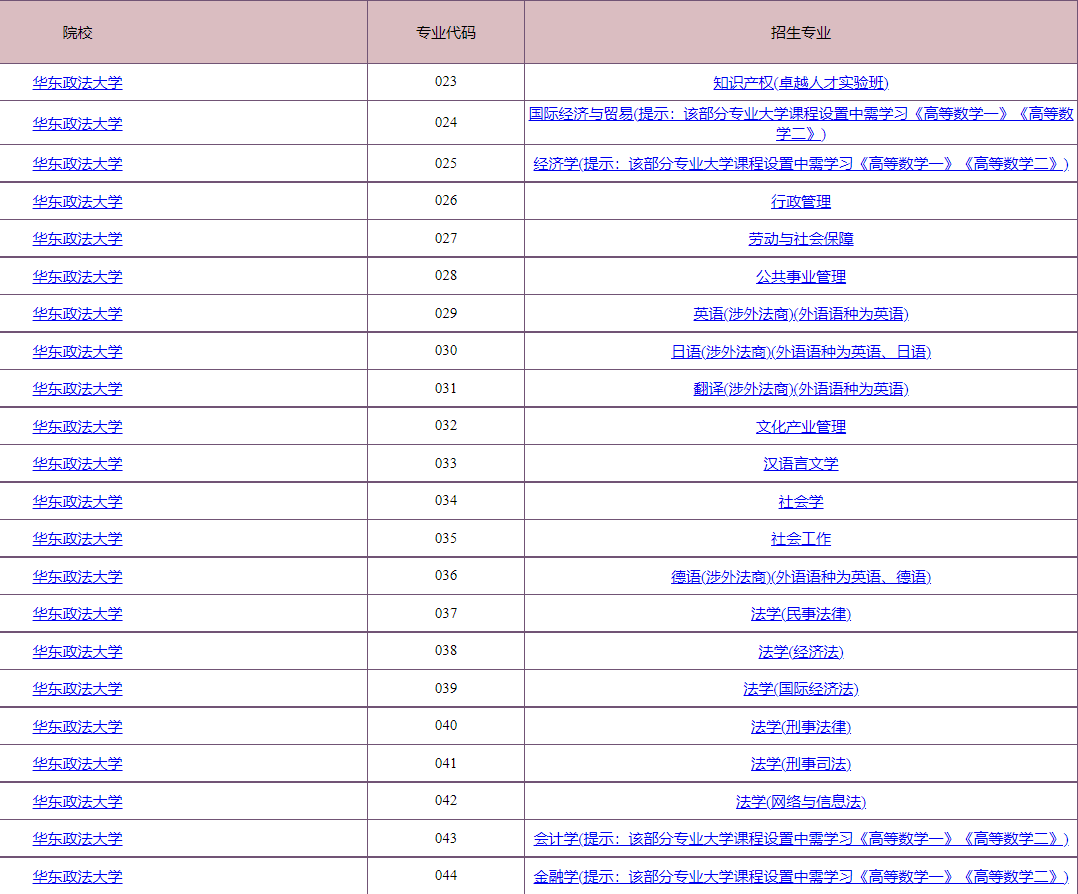The height and width of the screenshot is (894, 1078).
Task: Open the 社会学 major link
Action: [800, 501]
